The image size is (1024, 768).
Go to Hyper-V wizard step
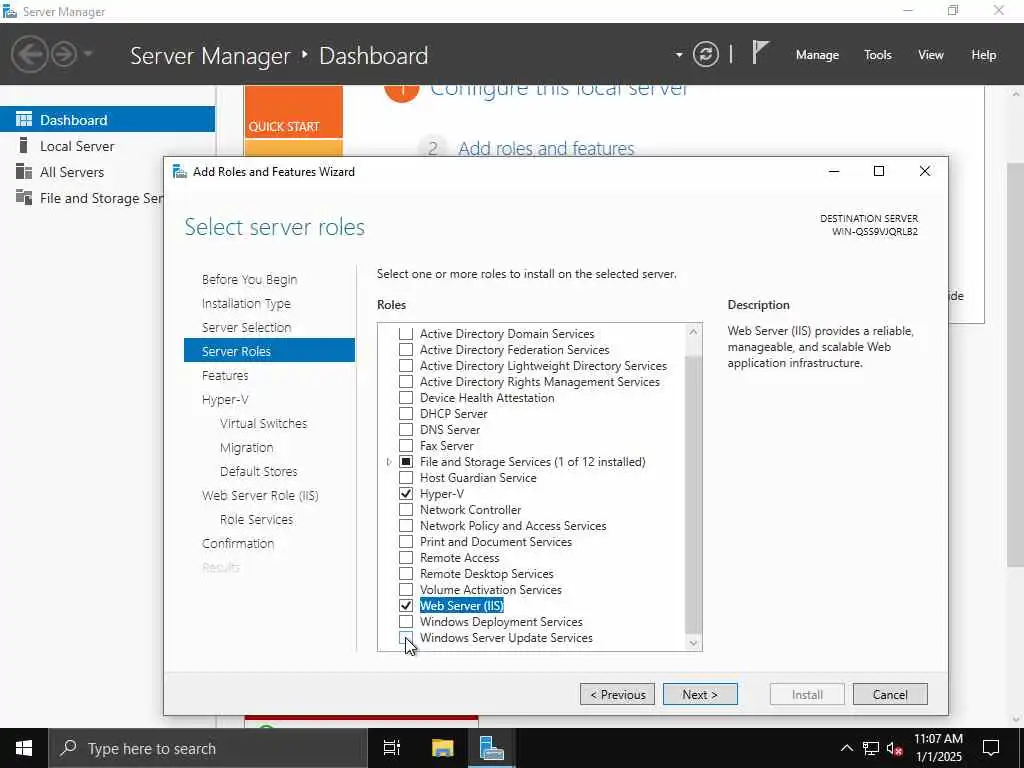pos(225,400)
